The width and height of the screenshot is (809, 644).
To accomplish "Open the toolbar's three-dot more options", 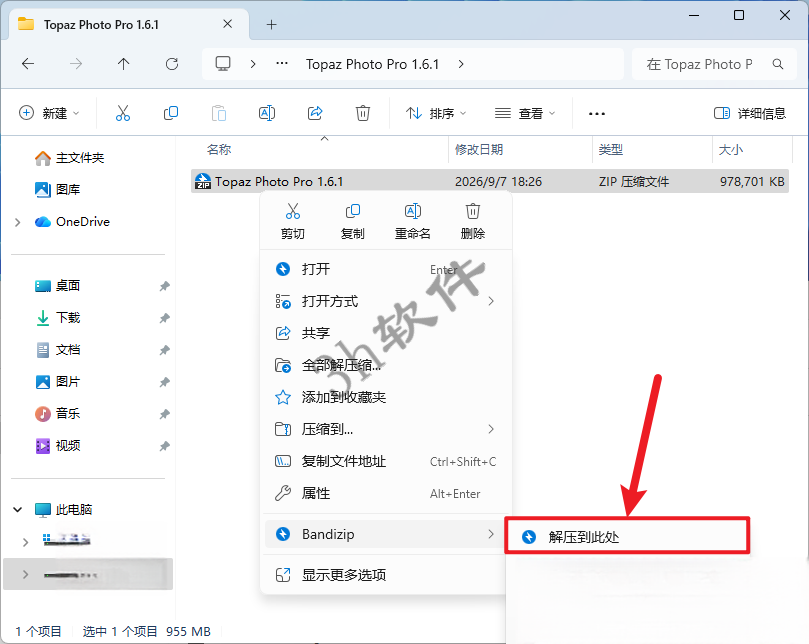I will click(597, 114).
